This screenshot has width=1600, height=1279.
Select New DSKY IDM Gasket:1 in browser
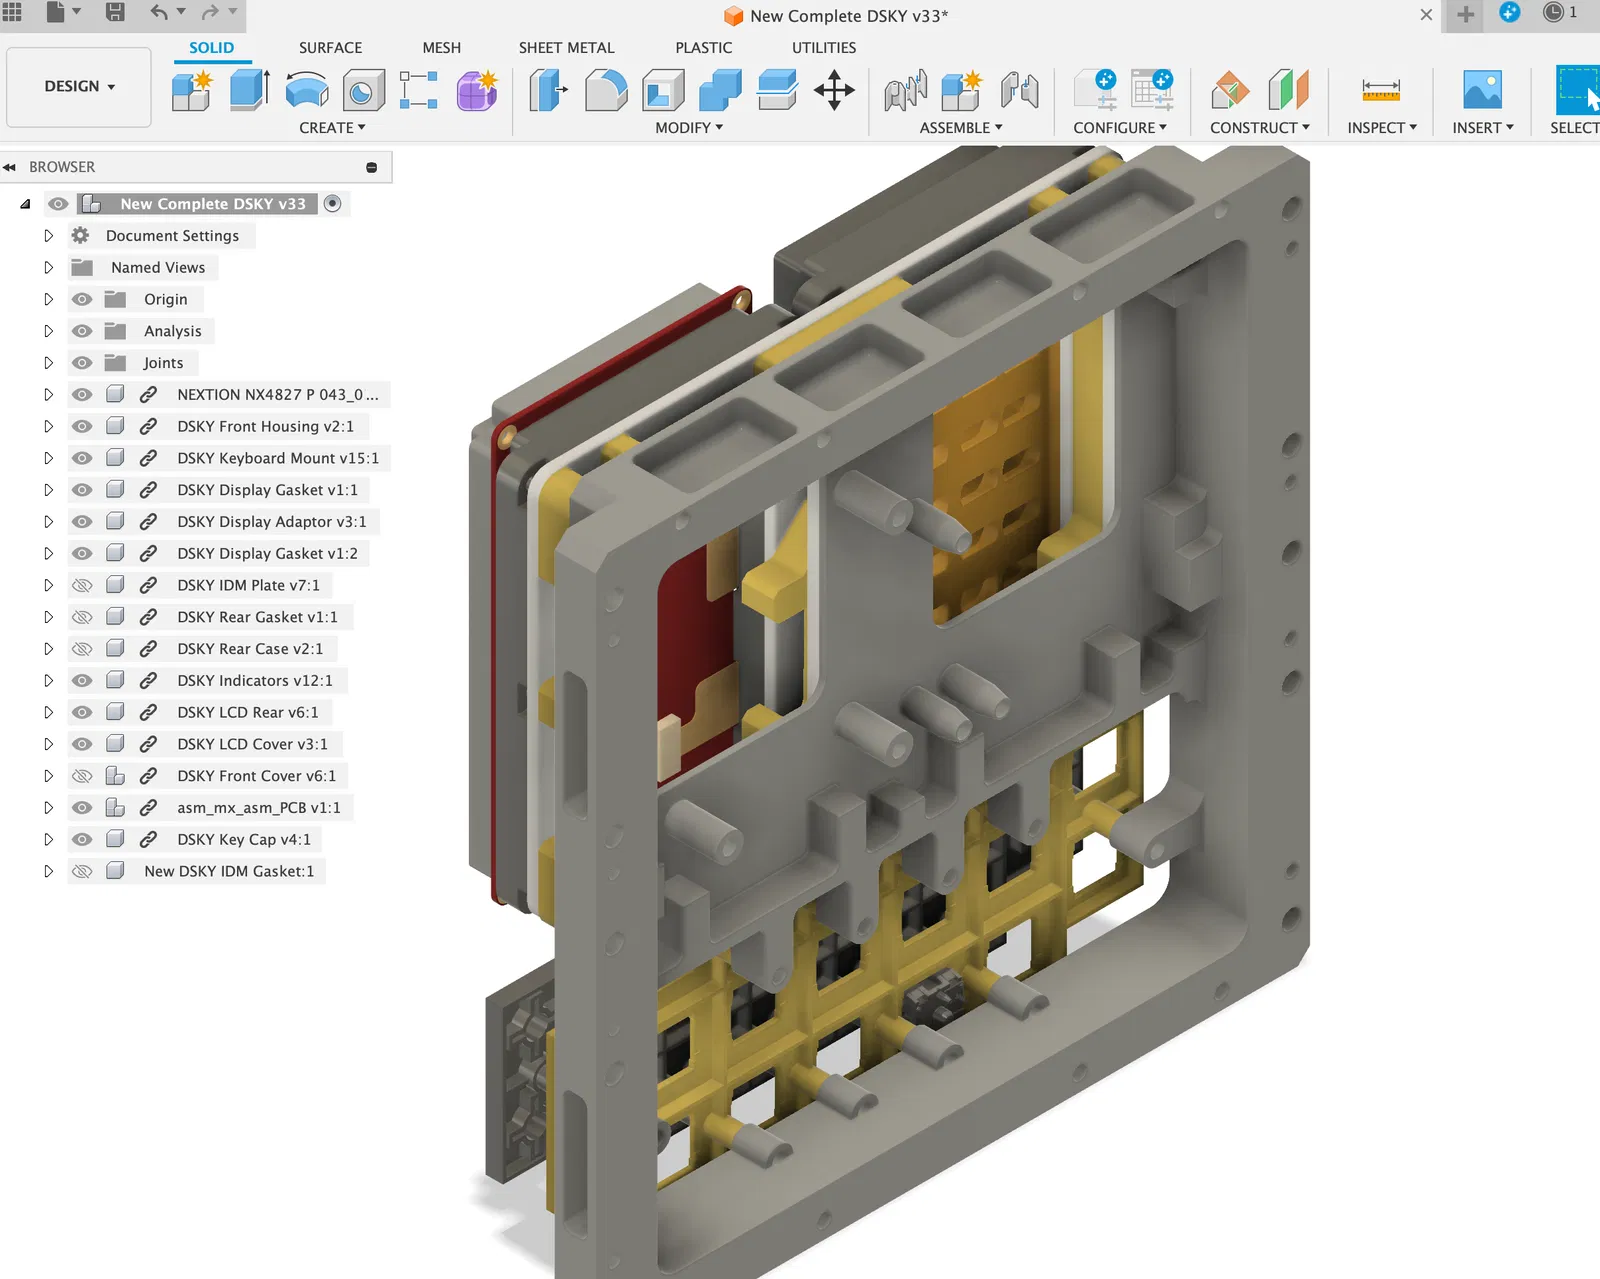coord(229,871)
